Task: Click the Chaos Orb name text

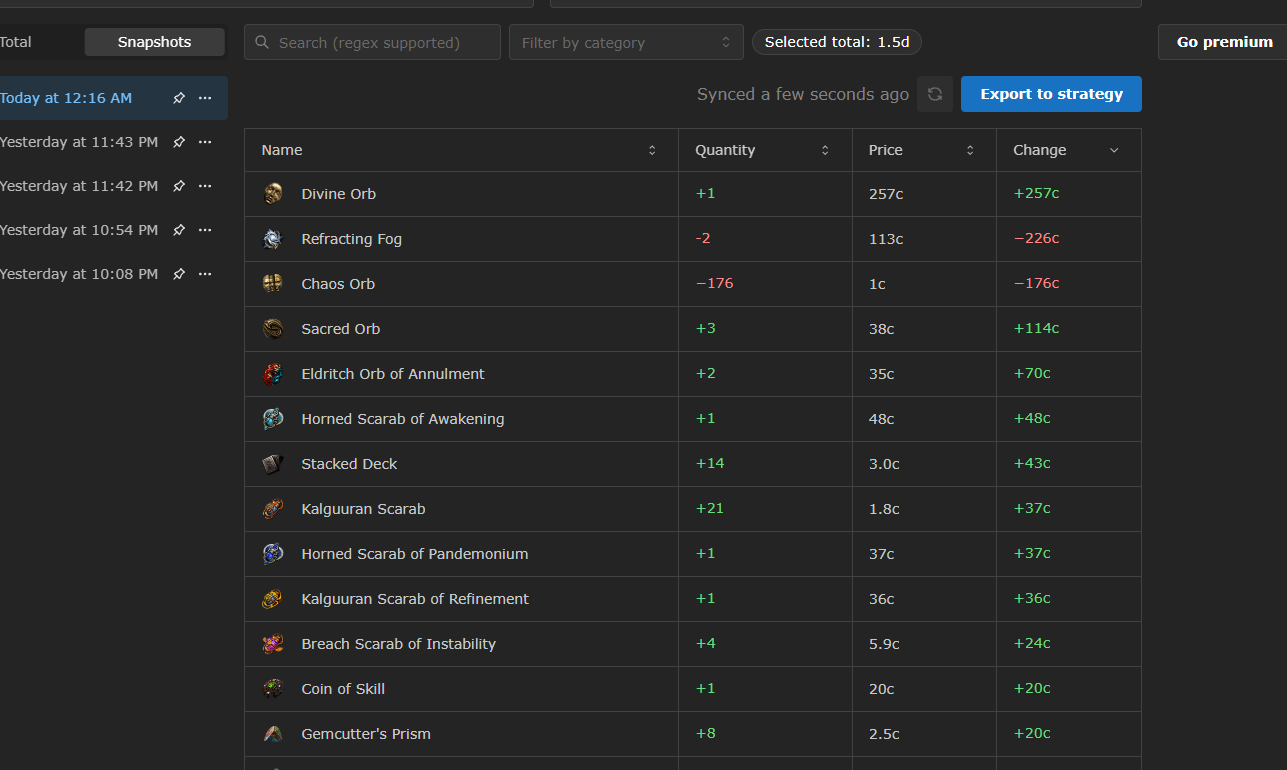Action: pos(338,284)
